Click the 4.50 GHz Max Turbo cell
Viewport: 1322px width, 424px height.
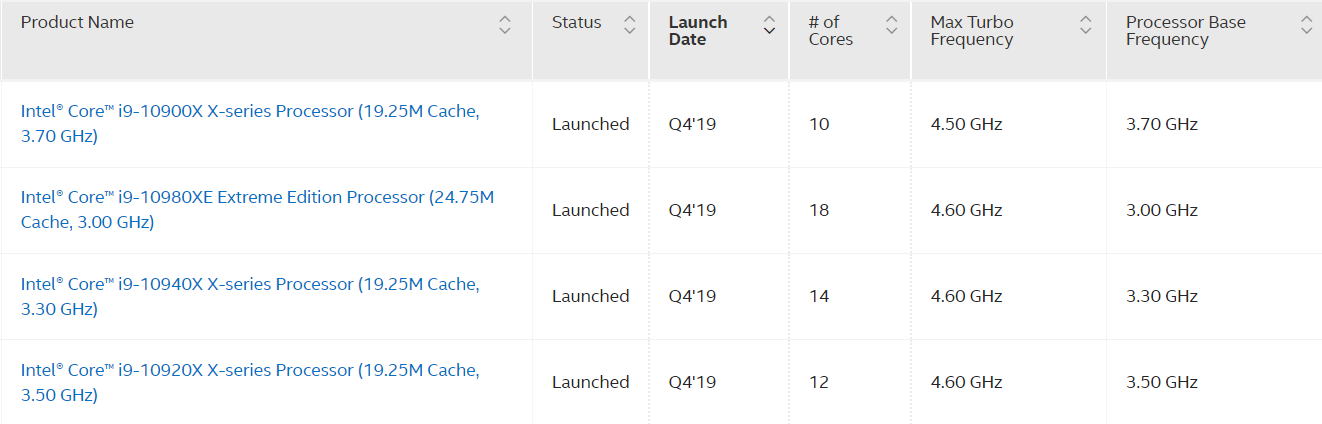[x=966, y=124]
